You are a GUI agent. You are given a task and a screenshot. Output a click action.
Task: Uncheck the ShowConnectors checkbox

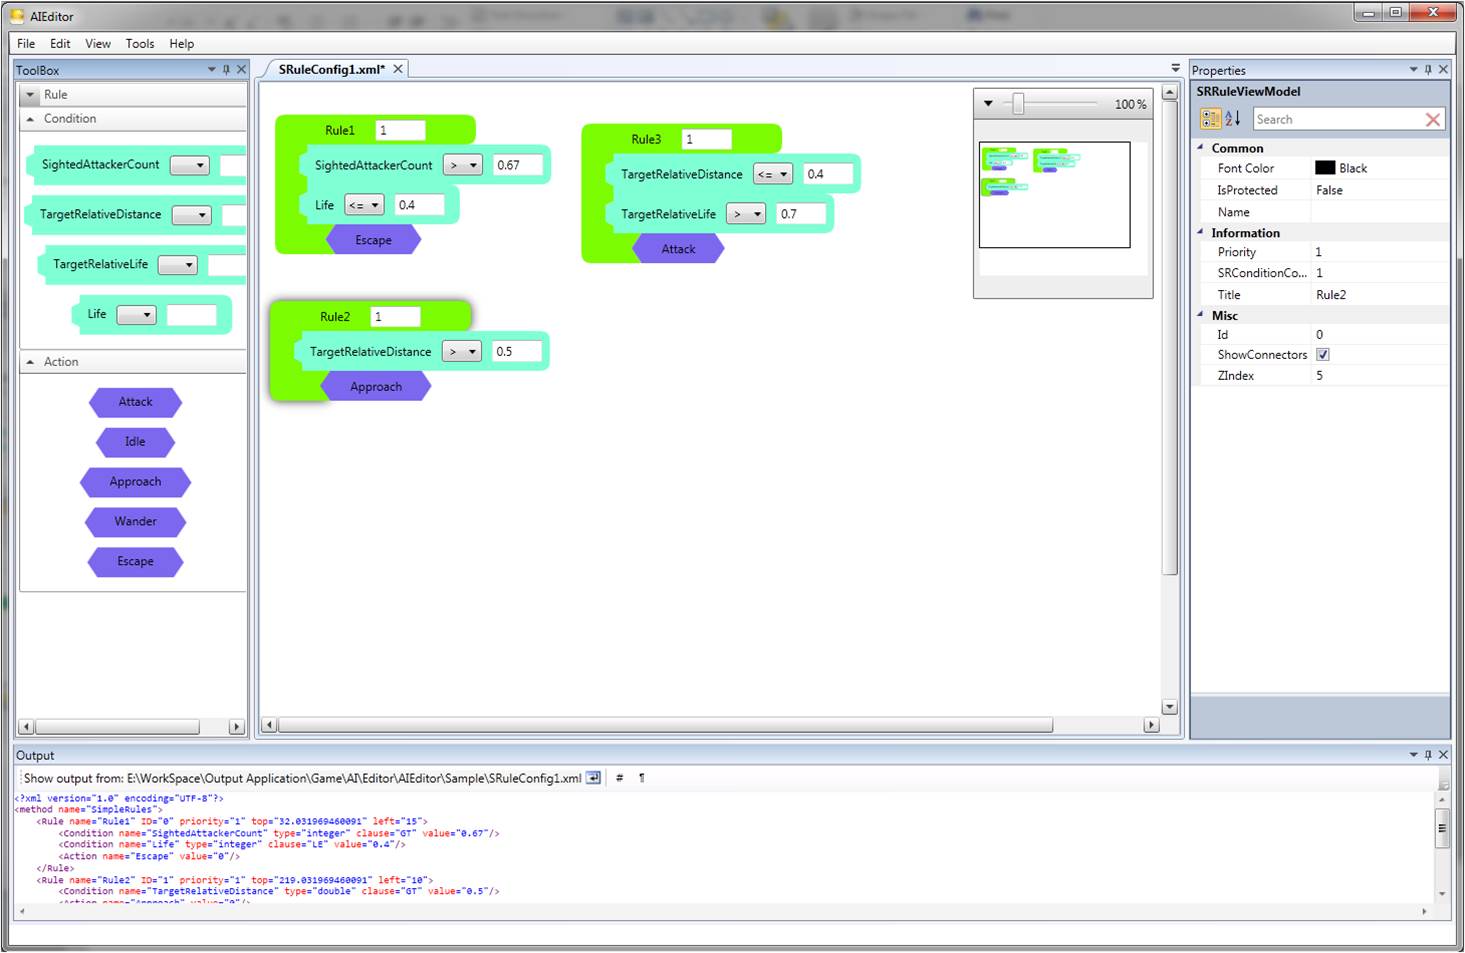point(1322,355)
